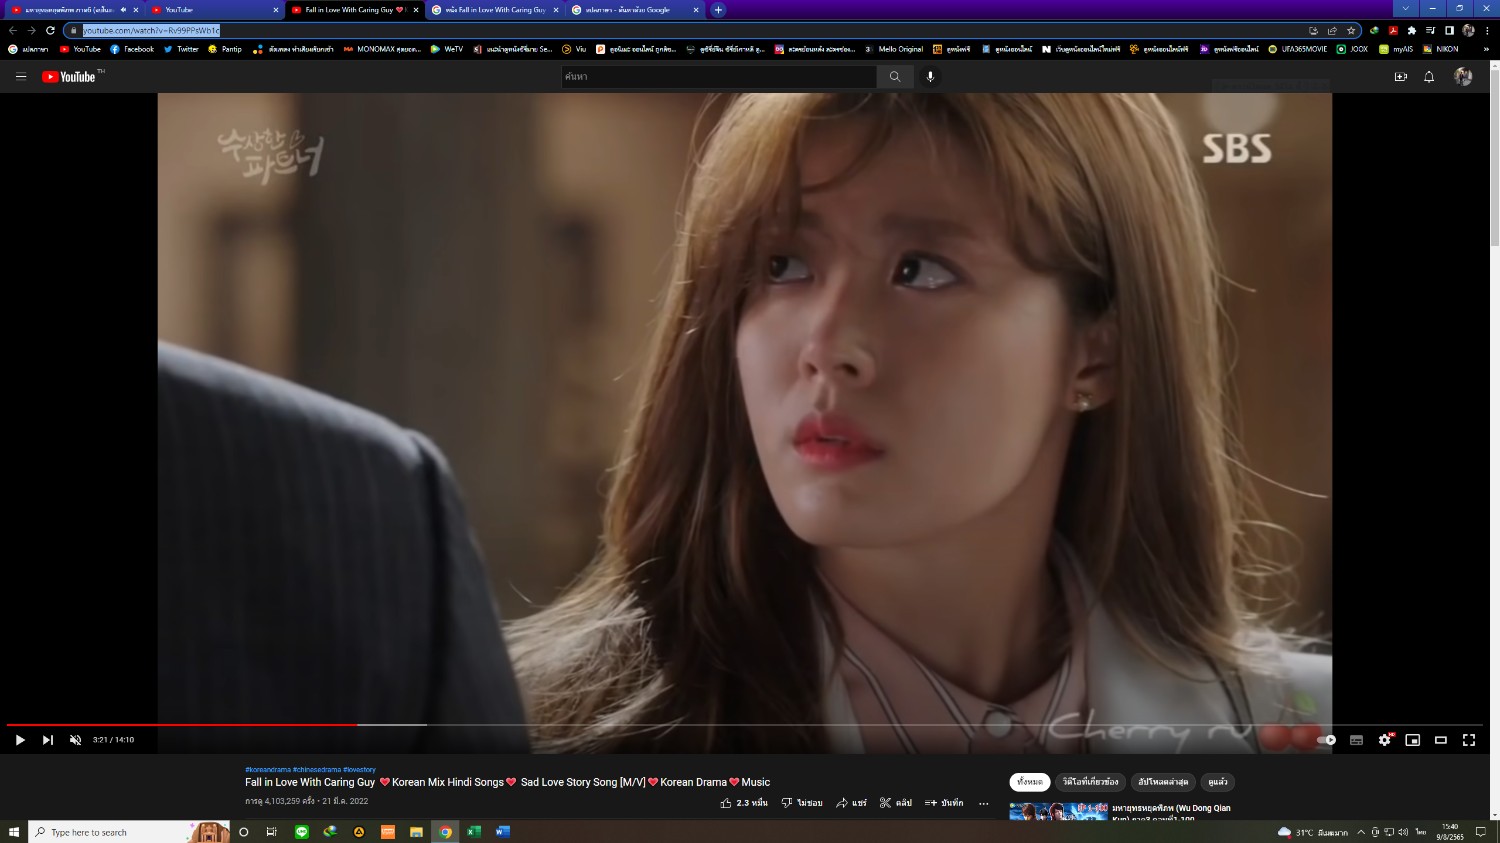The image size is (1500, 843).
Task: Enter full screen mode
Action: point(1469,740)
